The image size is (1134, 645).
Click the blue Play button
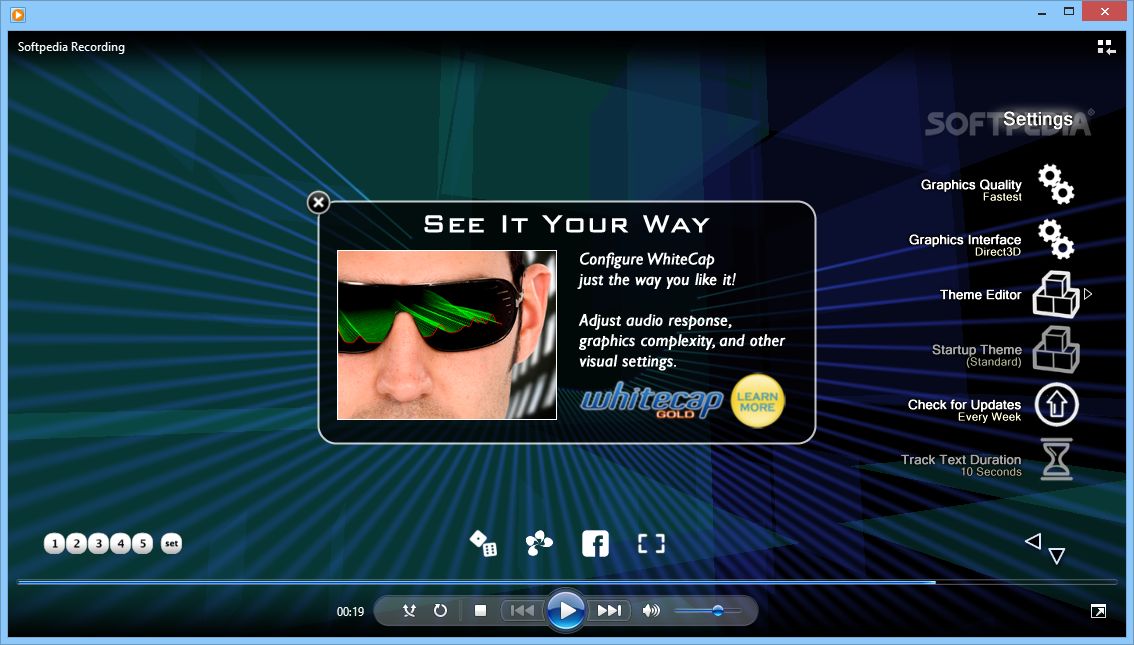[x=566, y=611]
